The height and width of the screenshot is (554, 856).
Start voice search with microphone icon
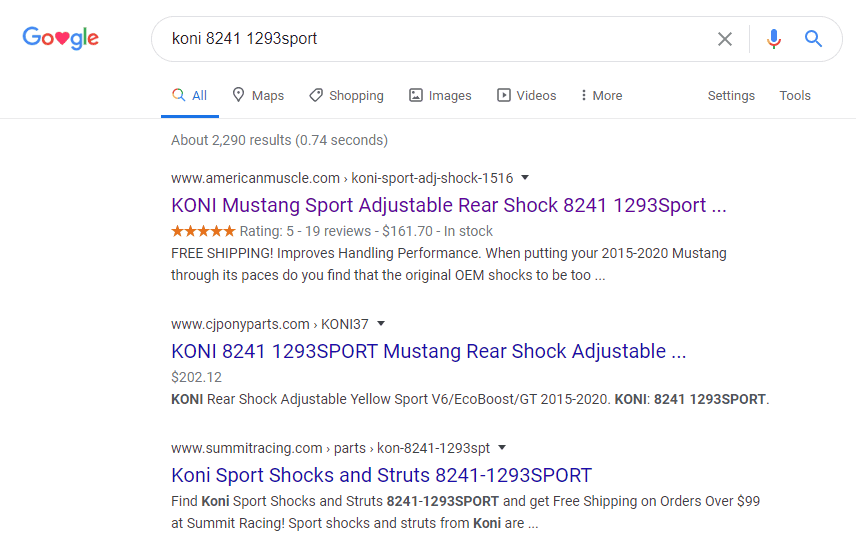point(774,39)
